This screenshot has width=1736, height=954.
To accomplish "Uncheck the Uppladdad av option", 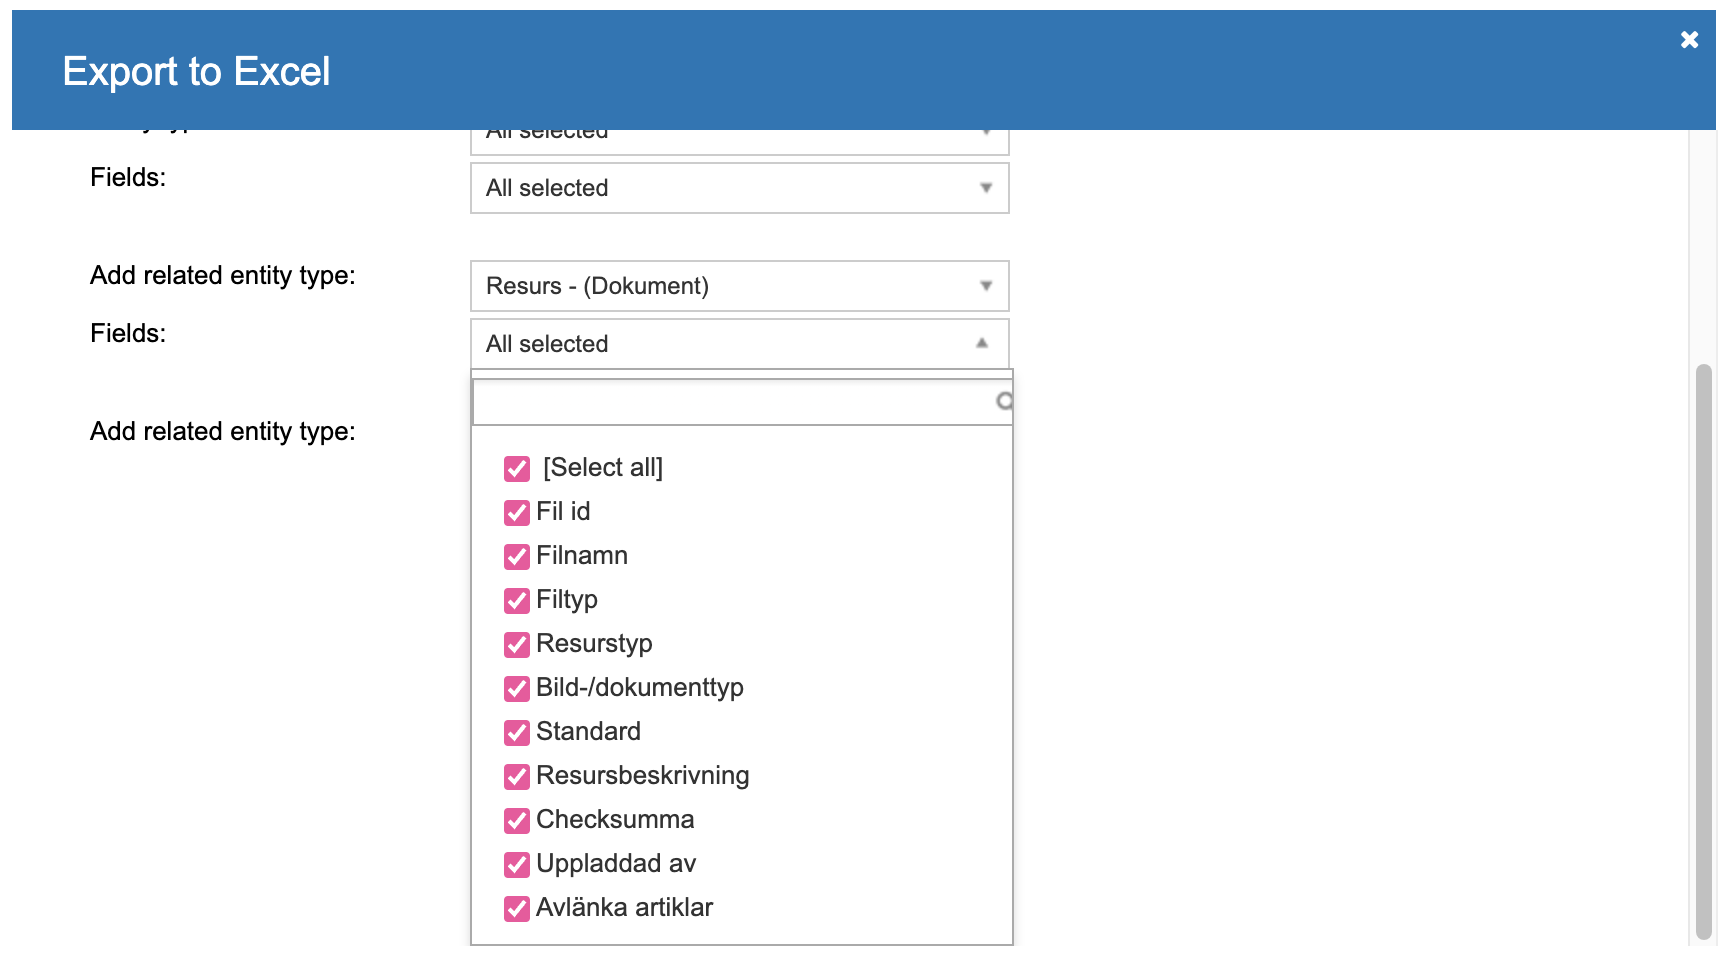I will pos(517,864).
